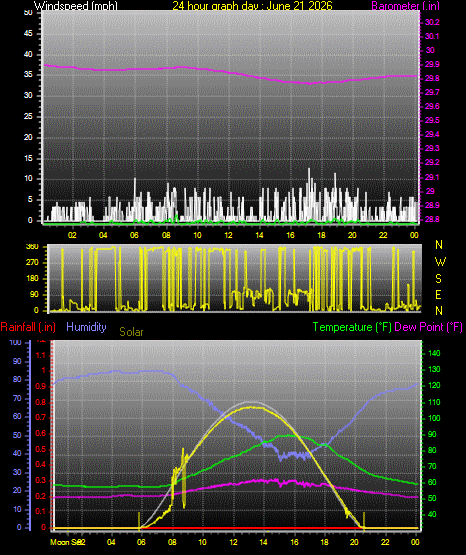
Task: Click the 100 humidity scale value
Action: (15, 342)
